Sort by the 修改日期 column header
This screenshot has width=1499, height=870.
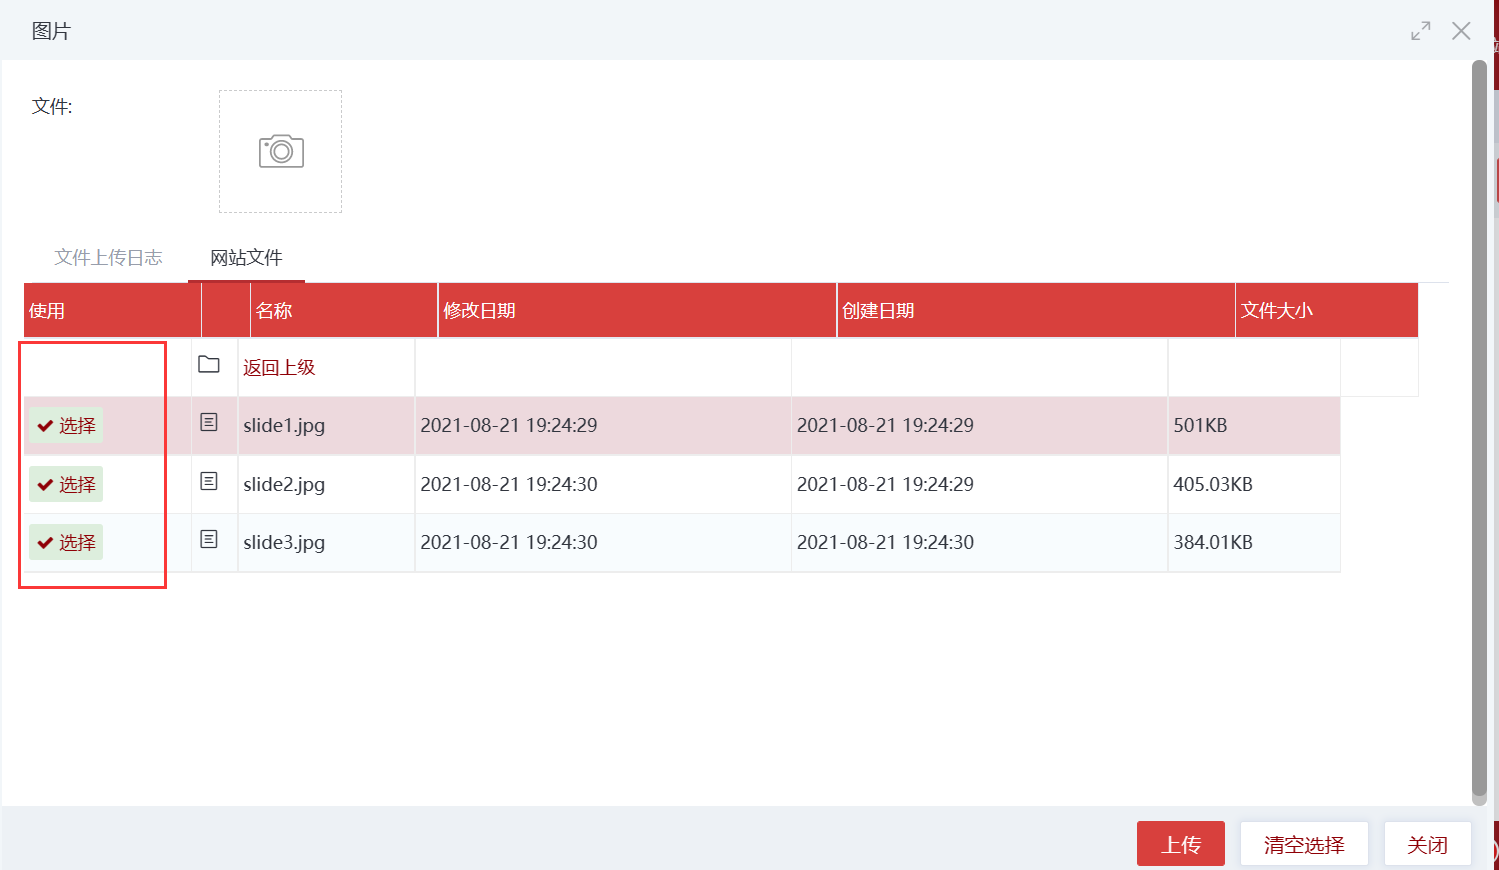coord(637,310)
